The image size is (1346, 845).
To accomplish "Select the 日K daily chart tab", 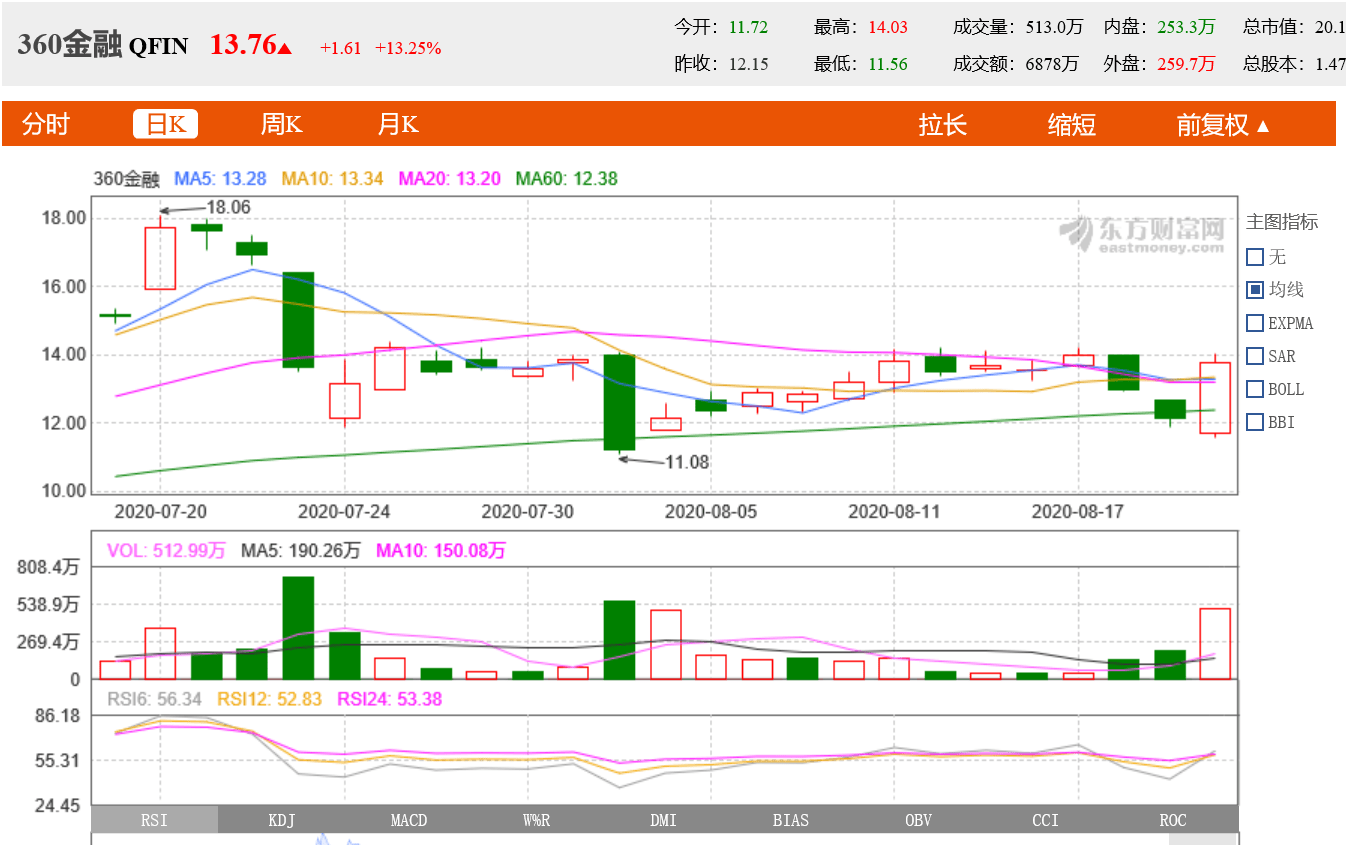I will (x=165, y=124).
